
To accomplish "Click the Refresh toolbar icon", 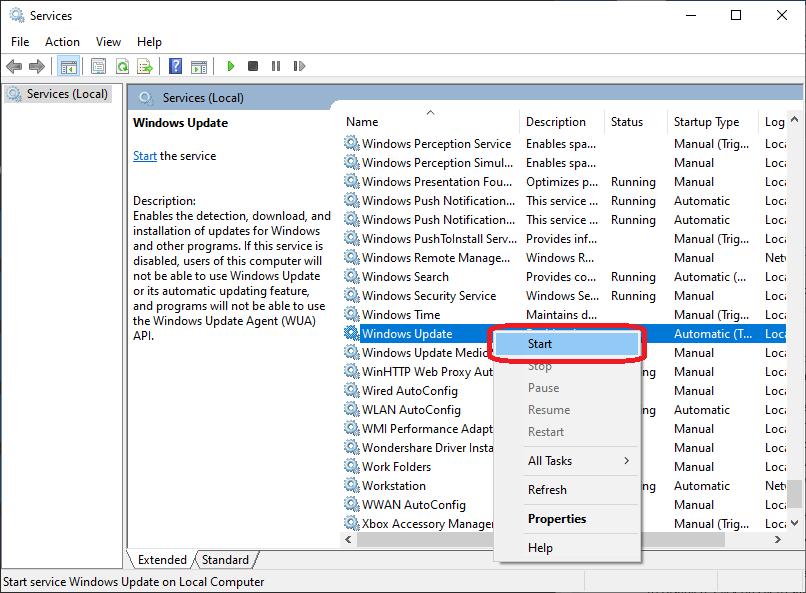I will [x=122, y=66].
